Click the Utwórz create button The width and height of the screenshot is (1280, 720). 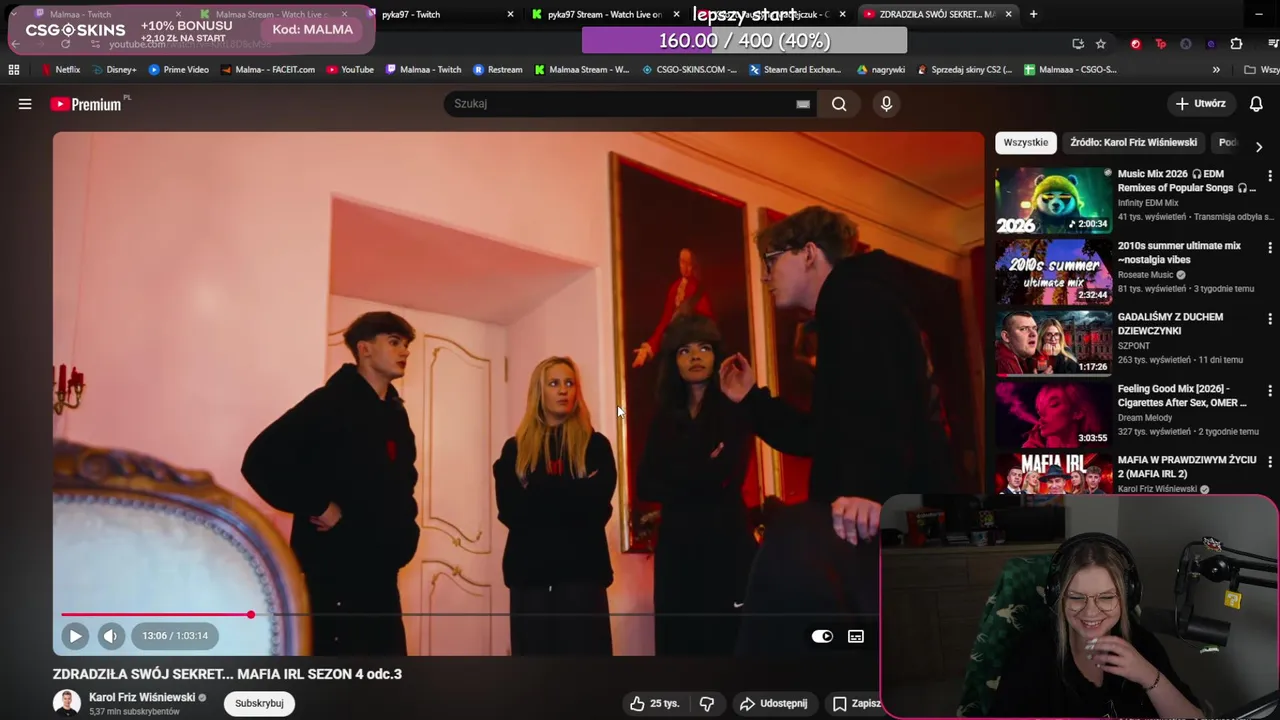[x=1200, y=104]
